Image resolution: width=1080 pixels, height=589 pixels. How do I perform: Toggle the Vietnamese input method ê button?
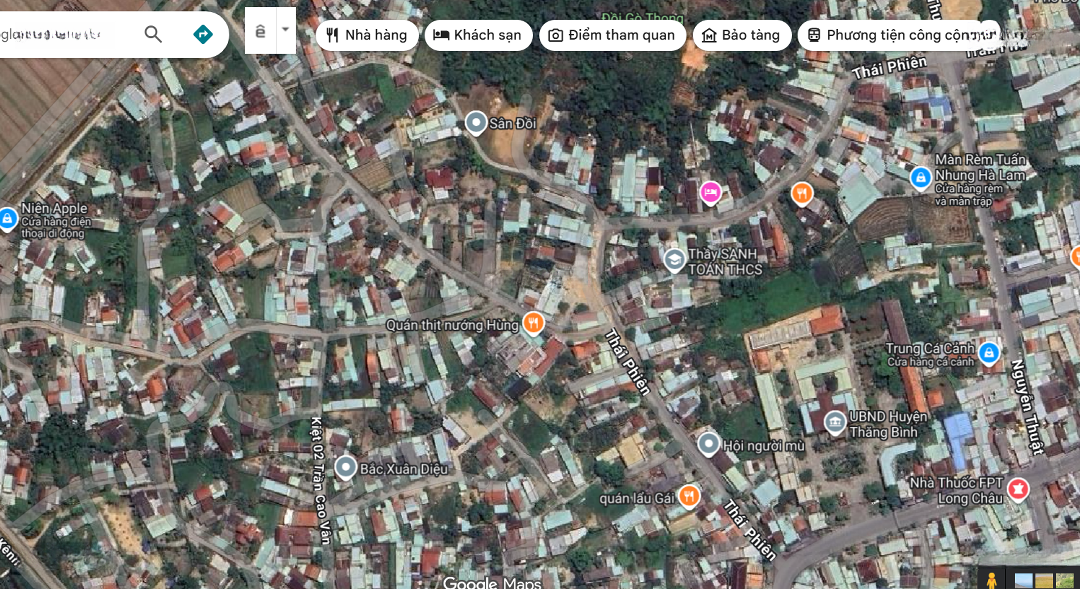pyautogui.click(x=260, y=31)
